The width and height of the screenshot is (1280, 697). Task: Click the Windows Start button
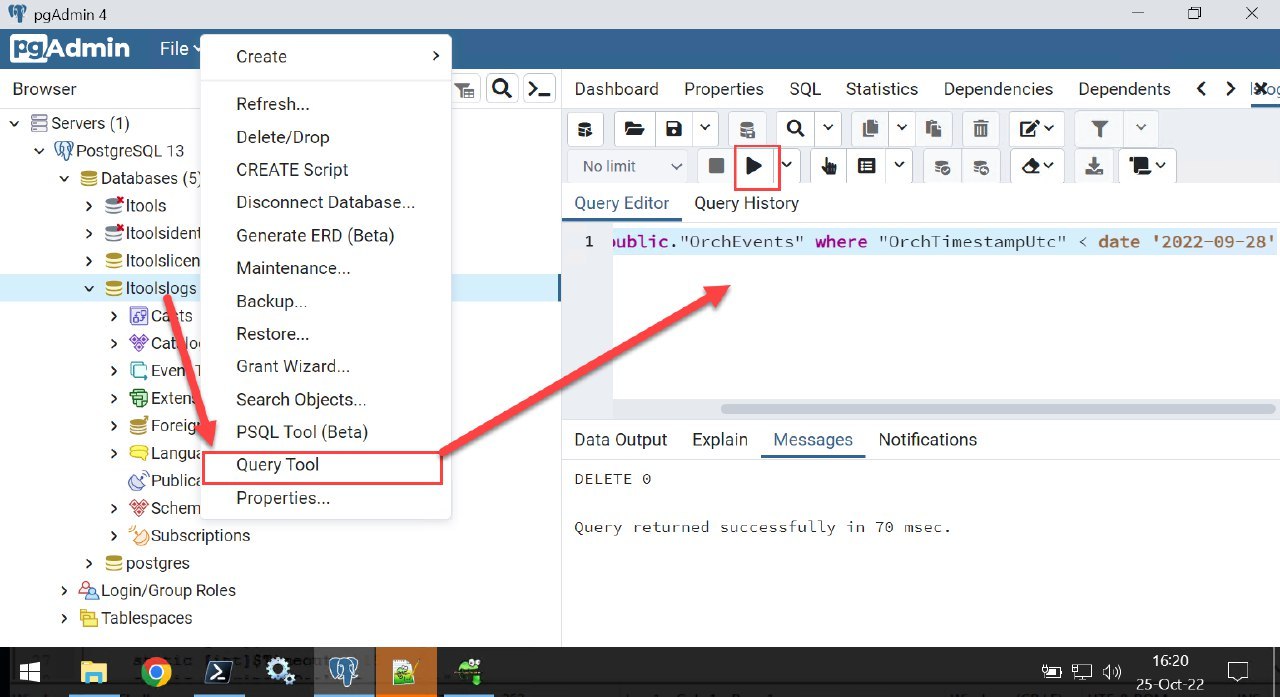point(28,670)
